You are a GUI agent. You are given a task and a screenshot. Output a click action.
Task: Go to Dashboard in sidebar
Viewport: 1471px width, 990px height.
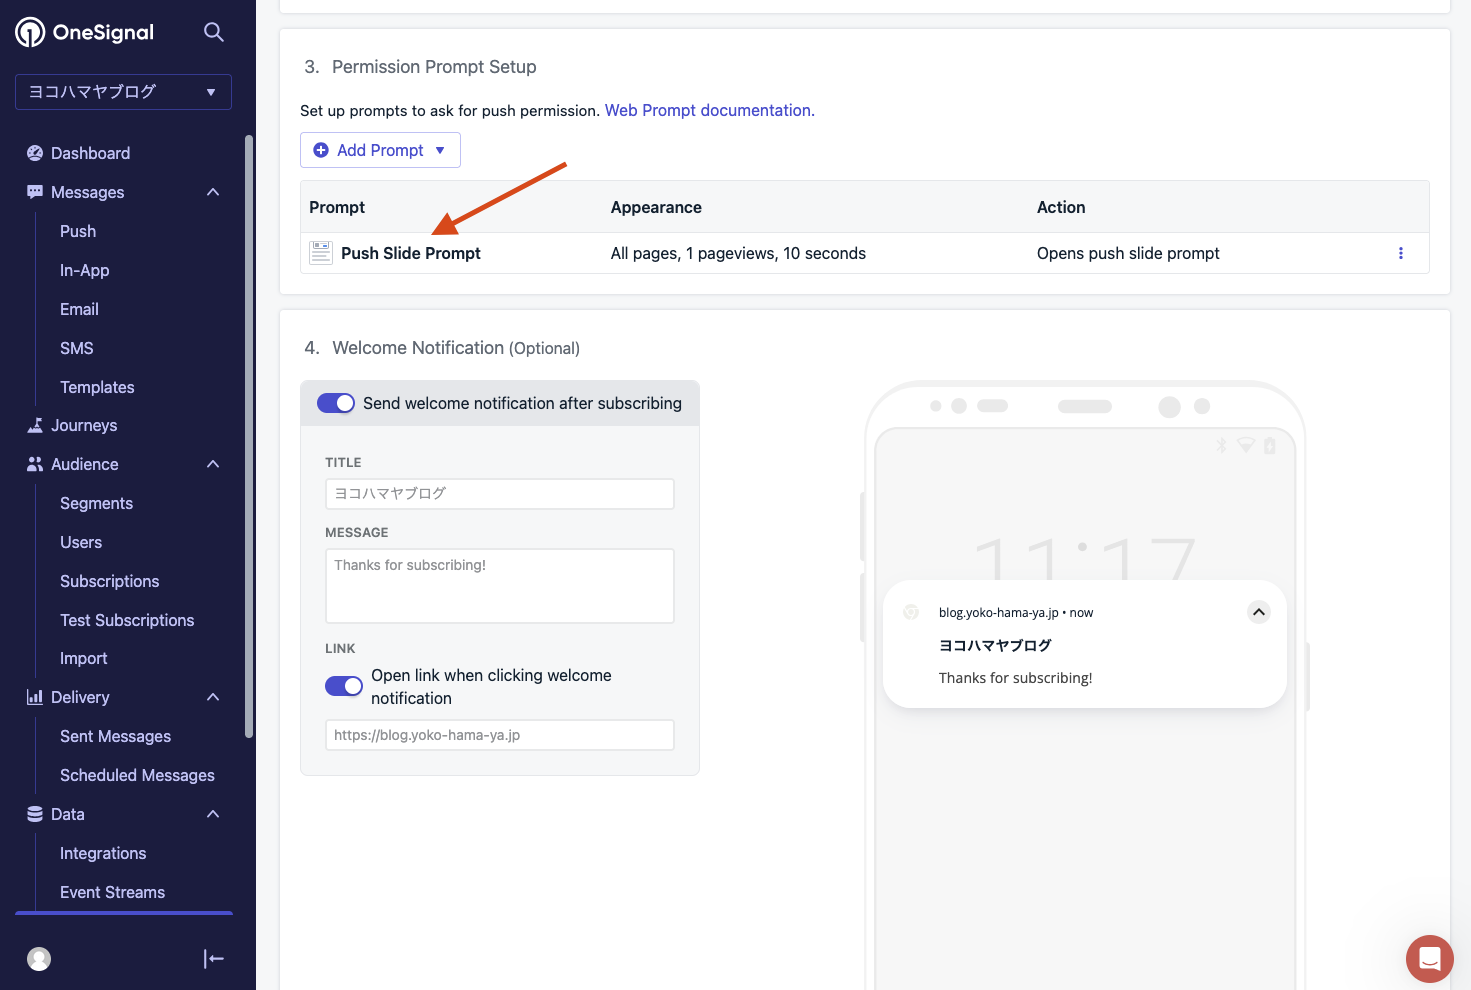point(90,153)
